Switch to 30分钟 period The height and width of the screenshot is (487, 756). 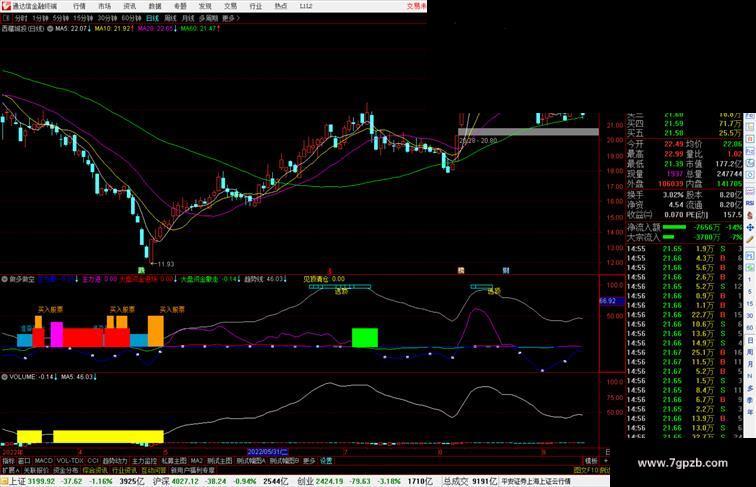point(107,18)
